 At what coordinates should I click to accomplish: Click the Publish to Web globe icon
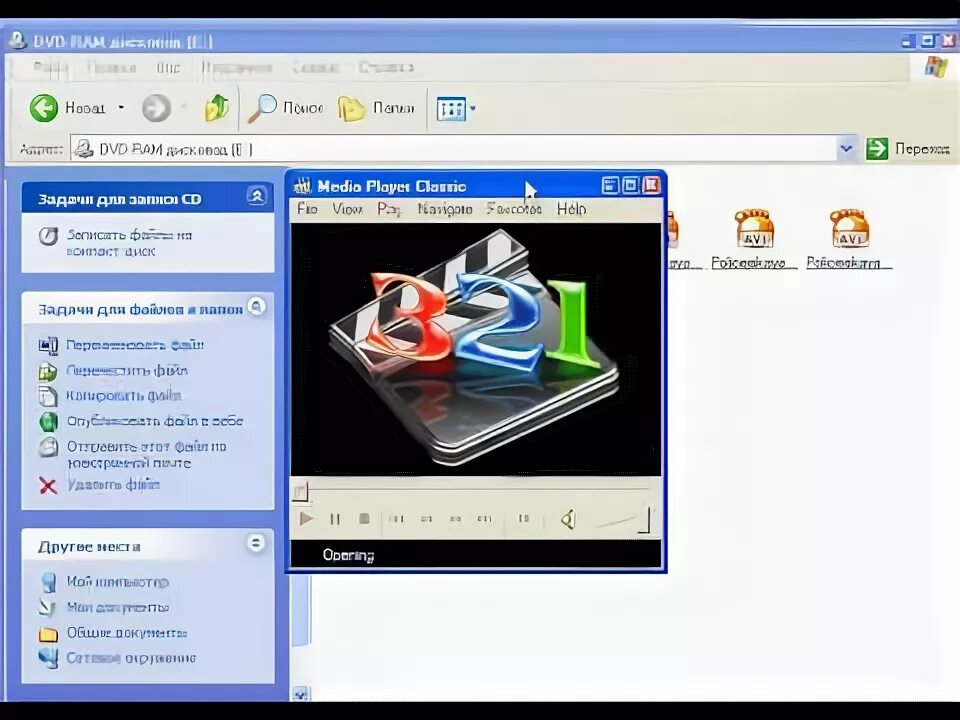point(48,422)
